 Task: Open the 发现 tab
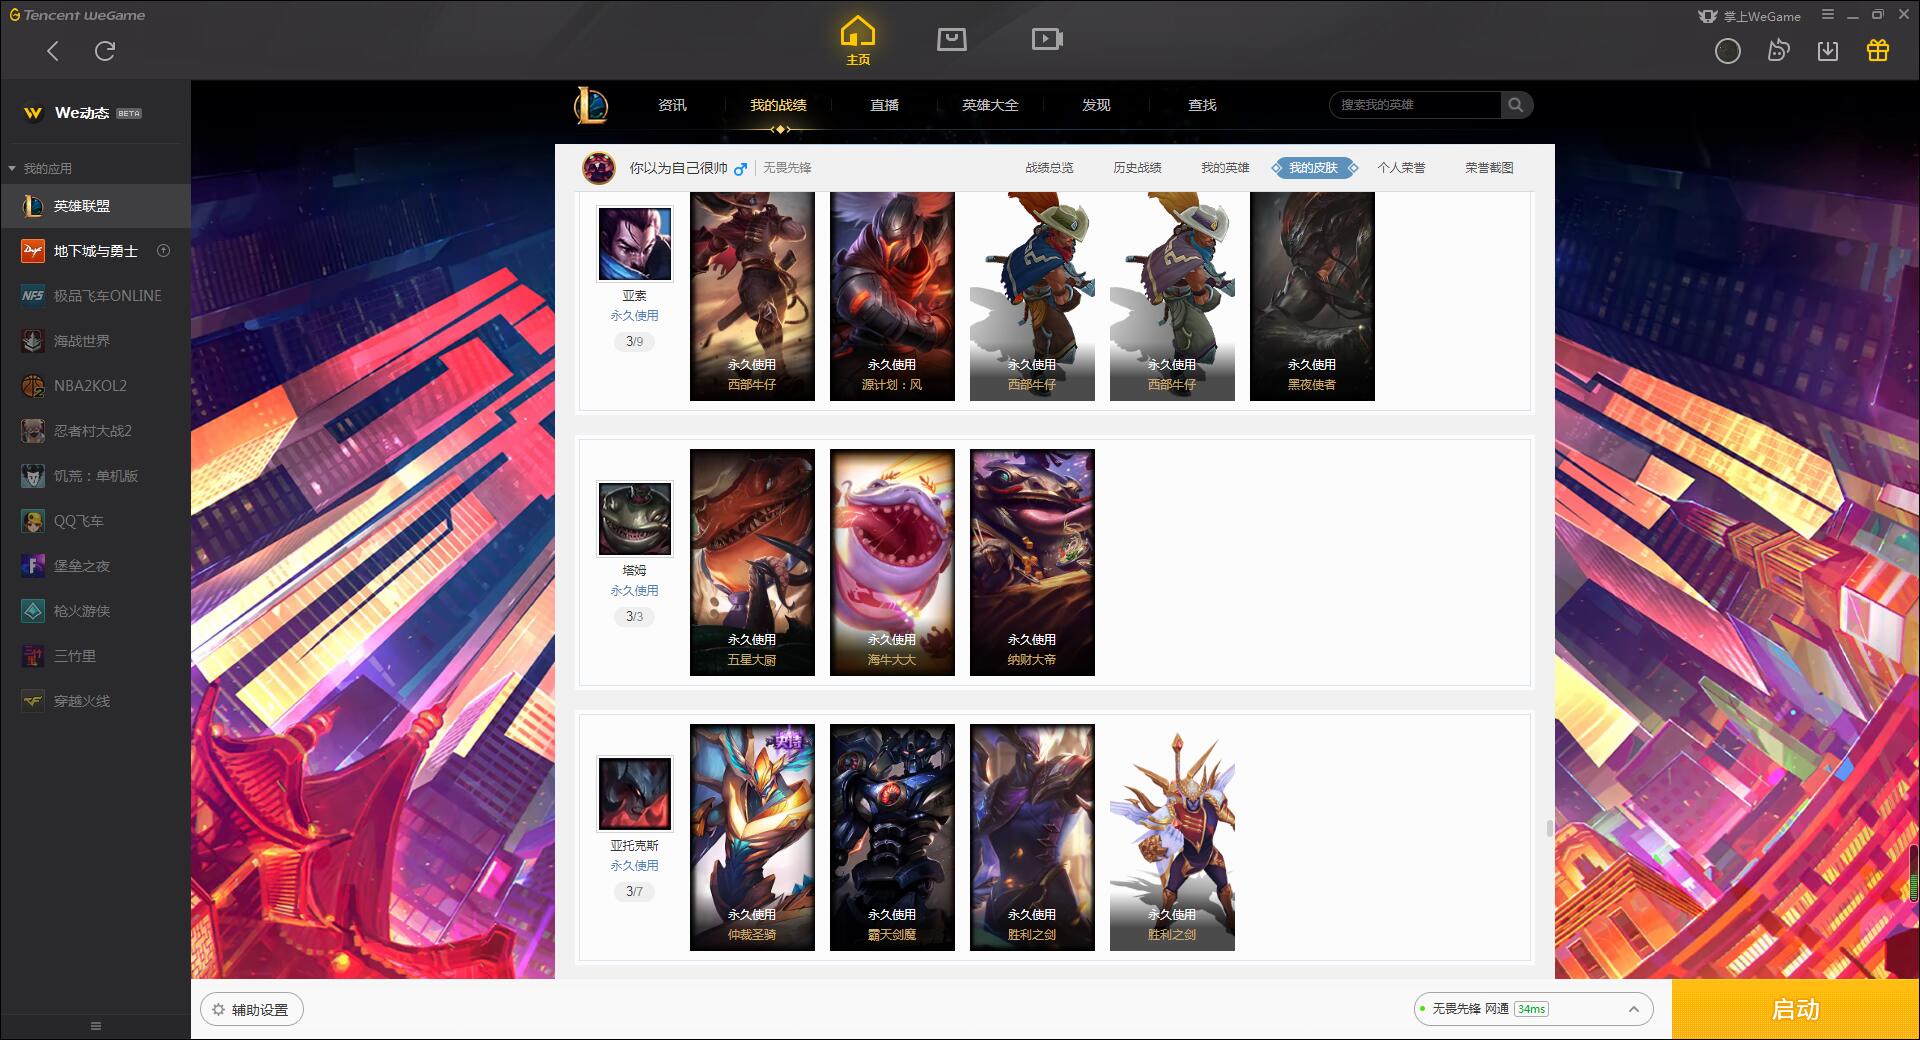coord(1096,105)
